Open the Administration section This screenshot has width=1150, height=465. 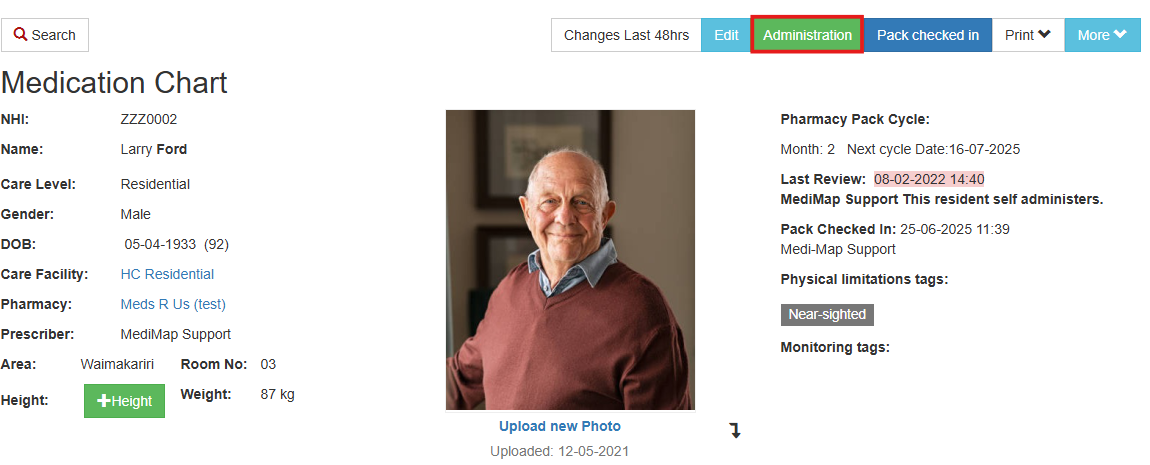807,35
